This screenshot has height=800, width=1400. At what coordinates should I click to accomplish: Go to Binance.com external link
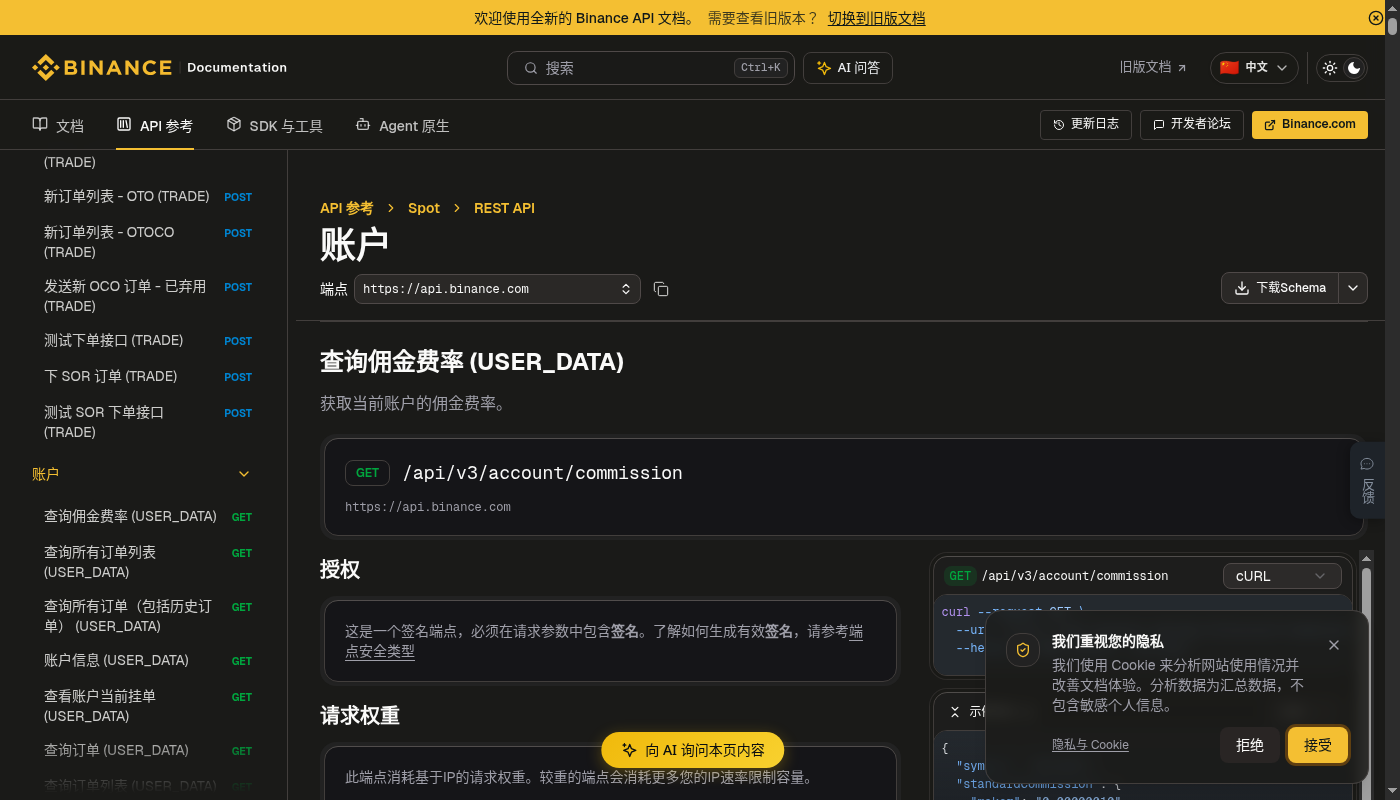1310,124
